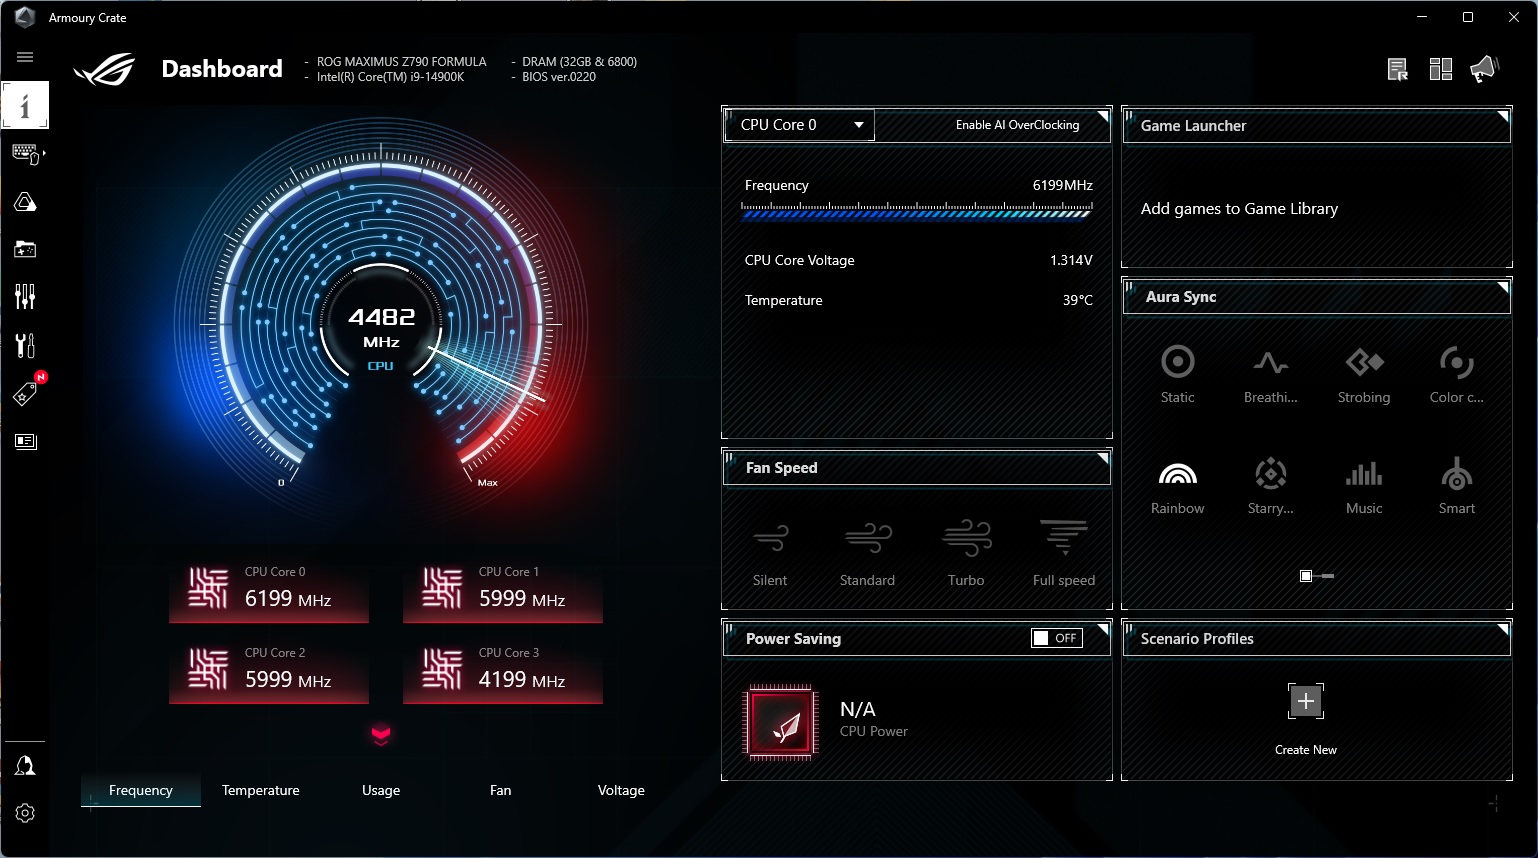Select Strobing Aura Sync effect
Image resolution: width=1538 pixels, height=858 pixels.
(x=1364, y=375)
